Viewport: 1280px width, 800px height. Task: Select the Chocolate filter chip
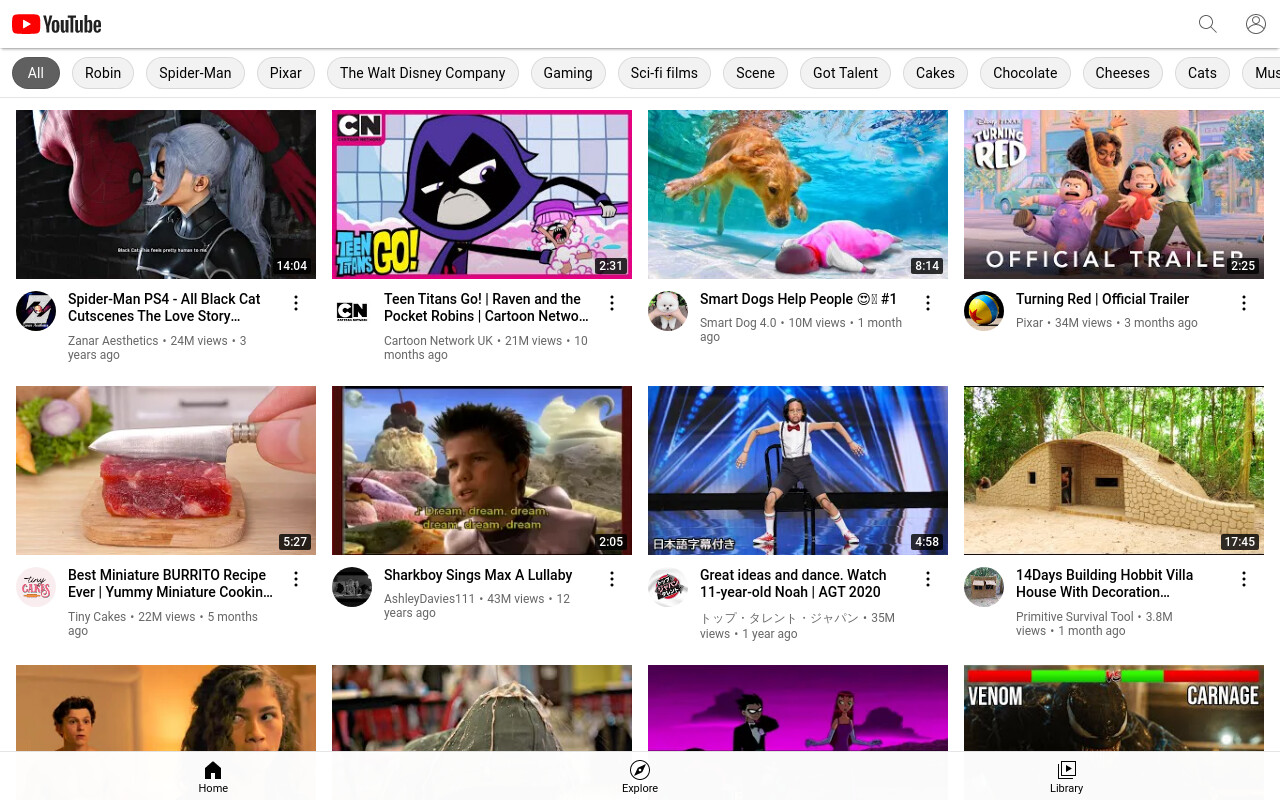coord(1025,73)
